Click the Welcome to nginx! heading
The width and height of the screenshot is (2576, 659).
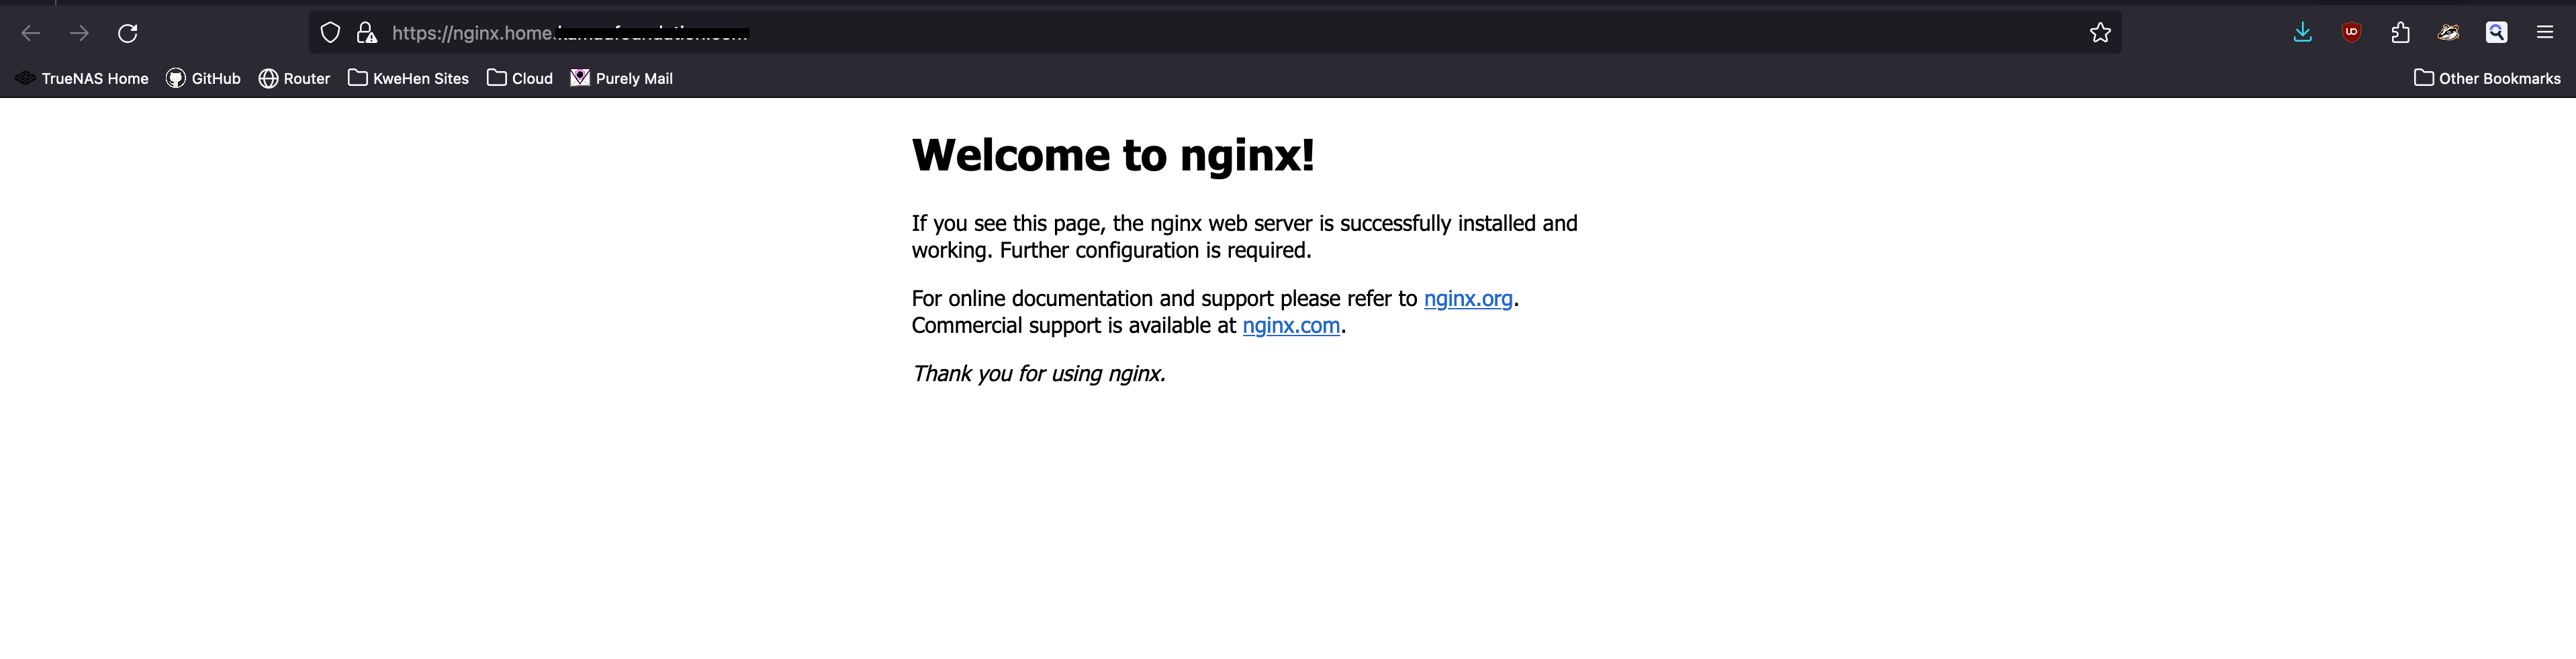coord(1112,155)
